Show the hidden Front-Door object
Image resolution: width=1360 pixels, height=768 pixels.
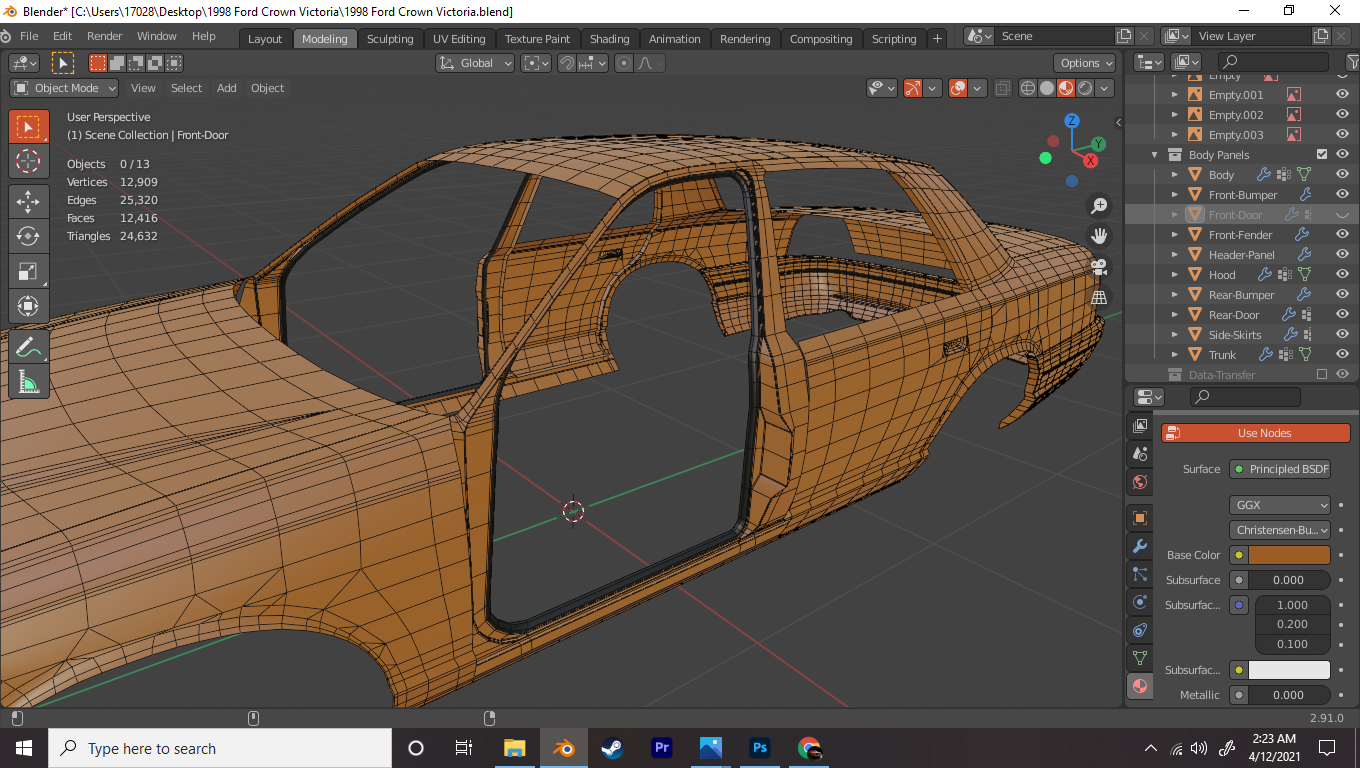[x=1342, y=215]
